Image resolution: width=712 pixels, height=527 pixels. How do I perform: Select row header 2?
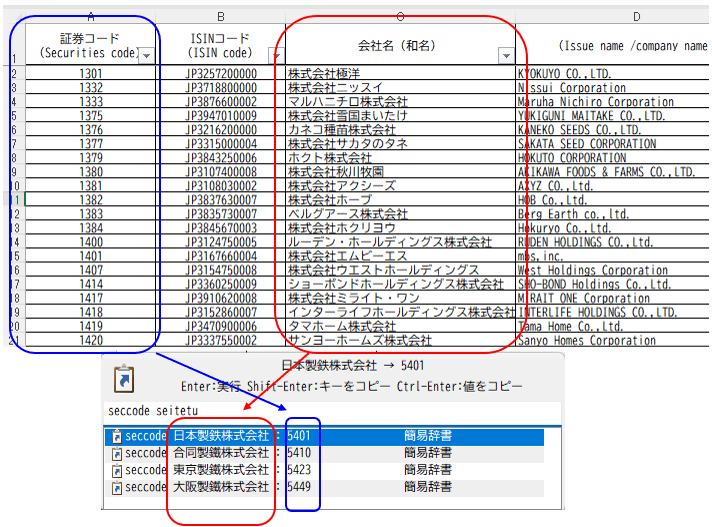point(15,74)
